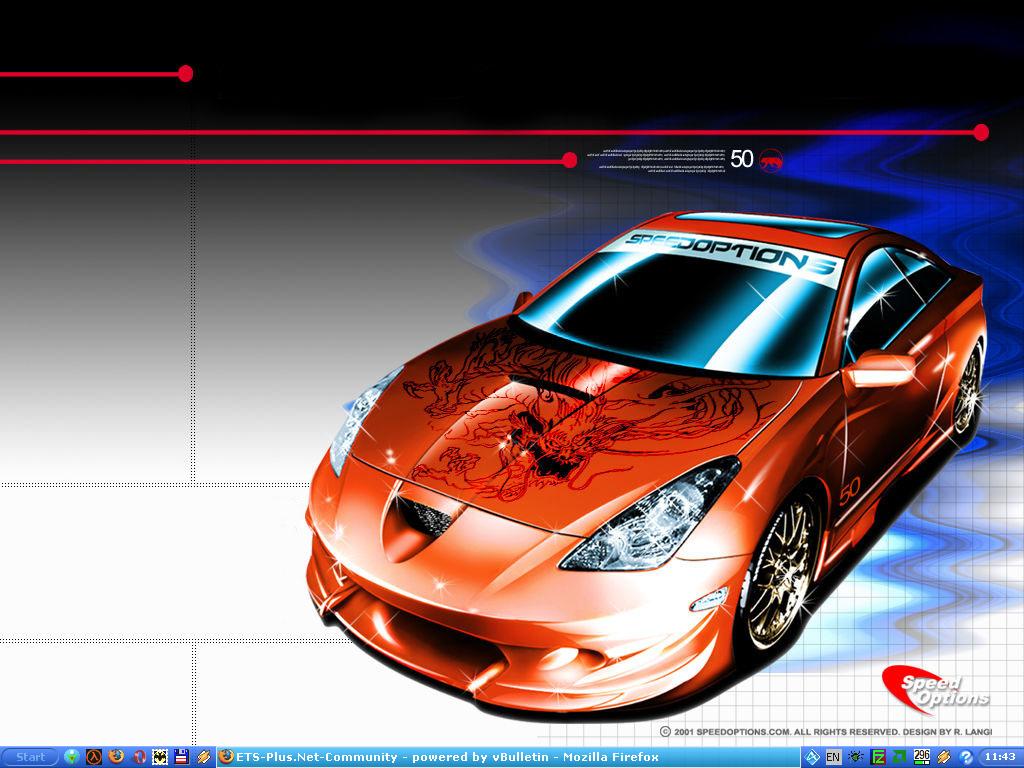Click the 11:43 taskbar clock

(999, 757)
